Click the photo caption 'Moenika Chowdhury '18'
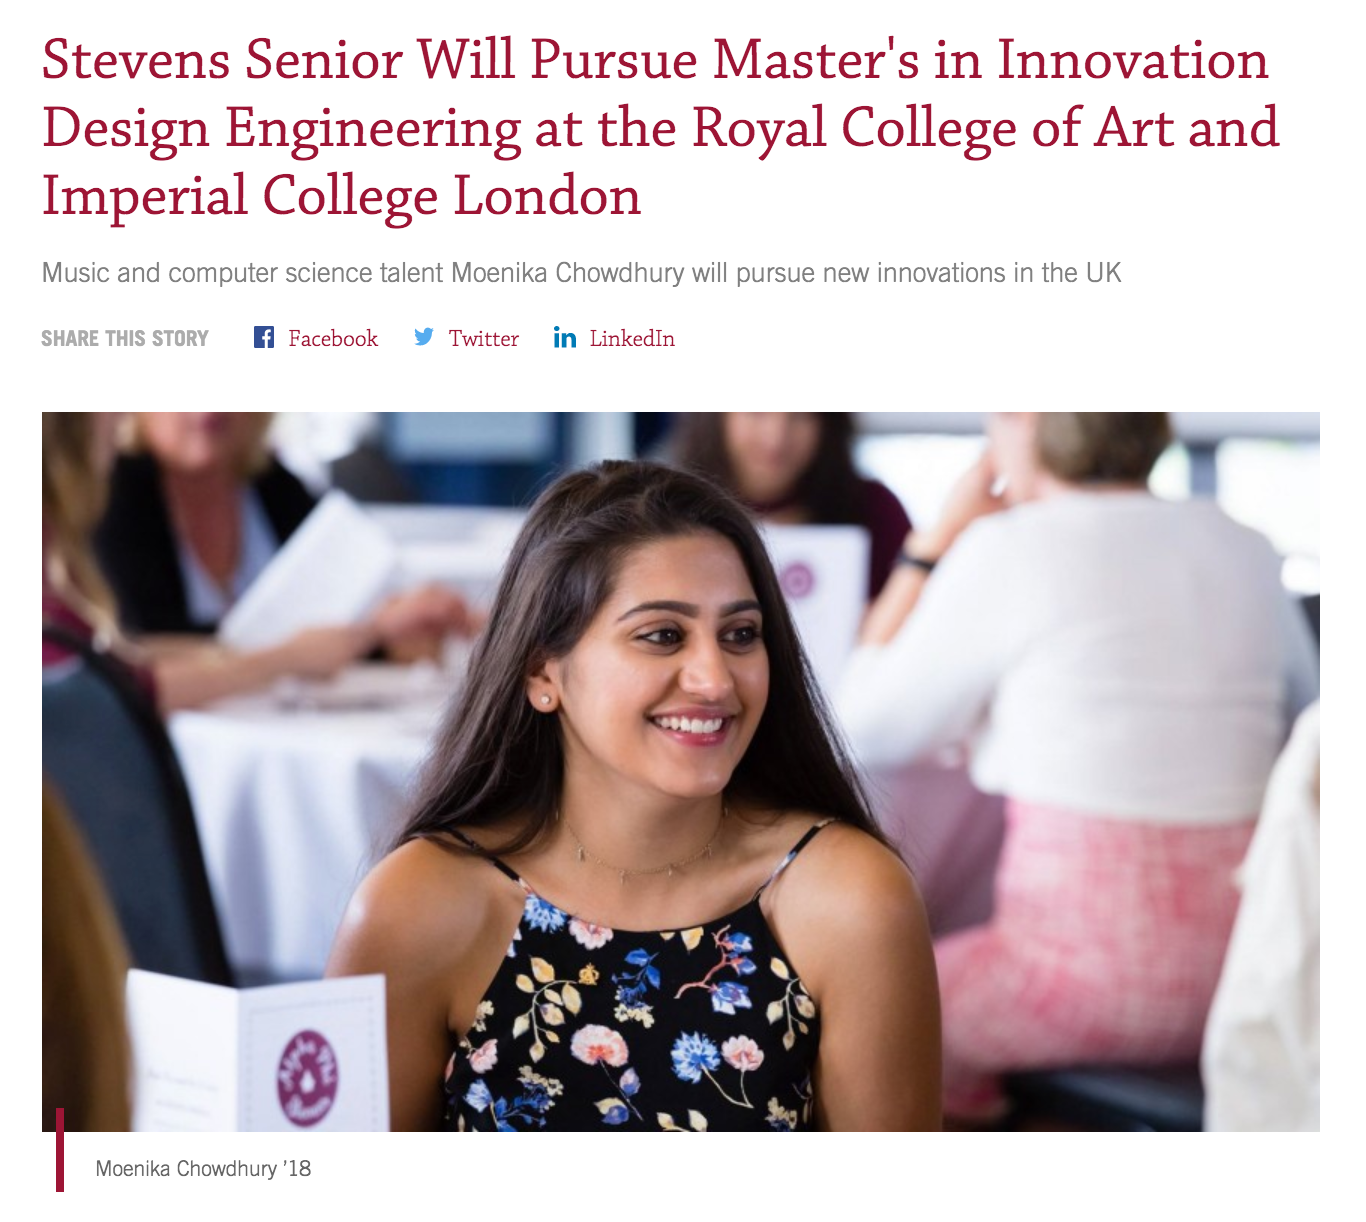Viewport: 1366px width, 1222px height. 203,1168
